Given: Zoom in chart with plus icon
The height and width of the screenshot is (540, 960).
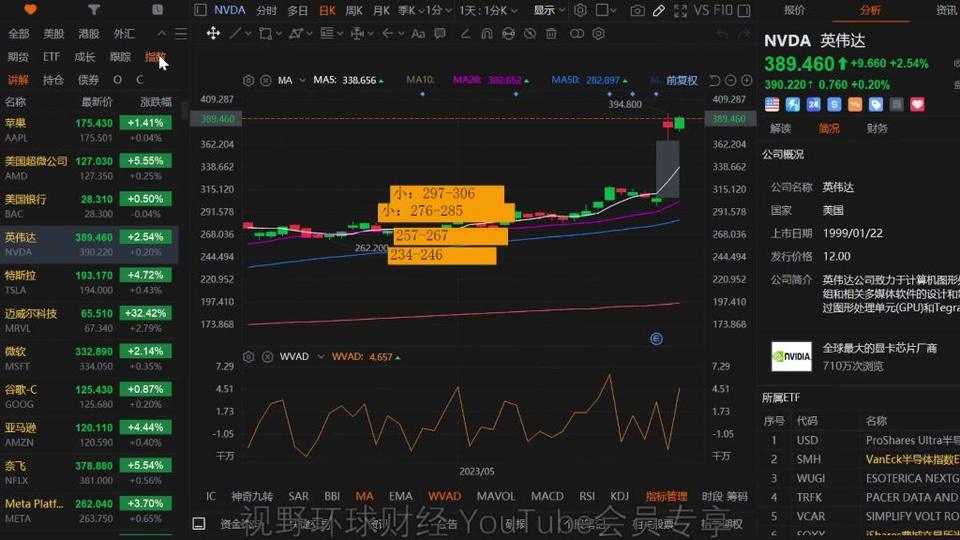Looking at the screenshot, I should tap(747, 80).
